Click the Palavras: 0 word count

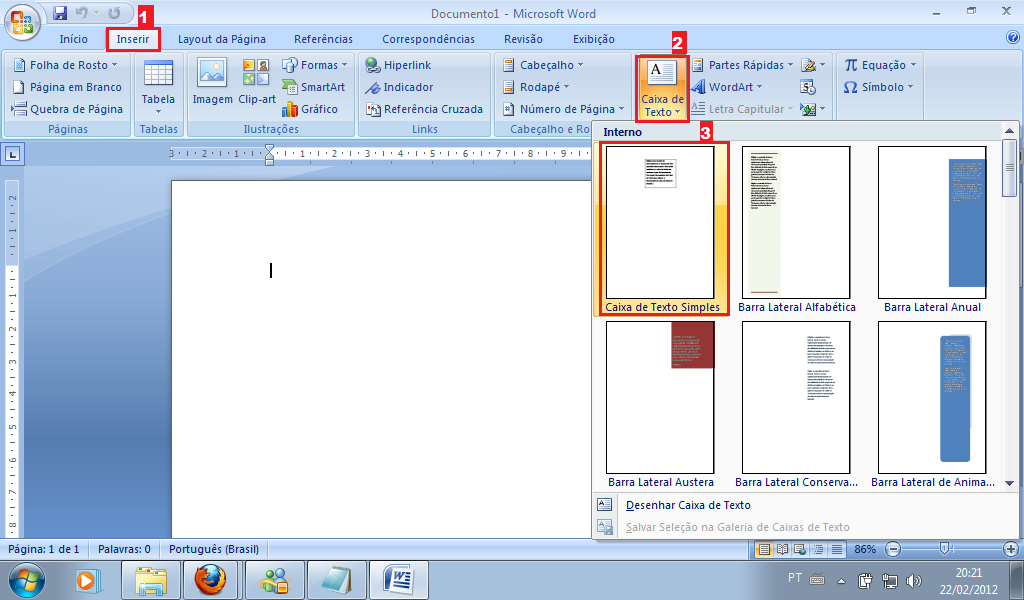[124, 549]
